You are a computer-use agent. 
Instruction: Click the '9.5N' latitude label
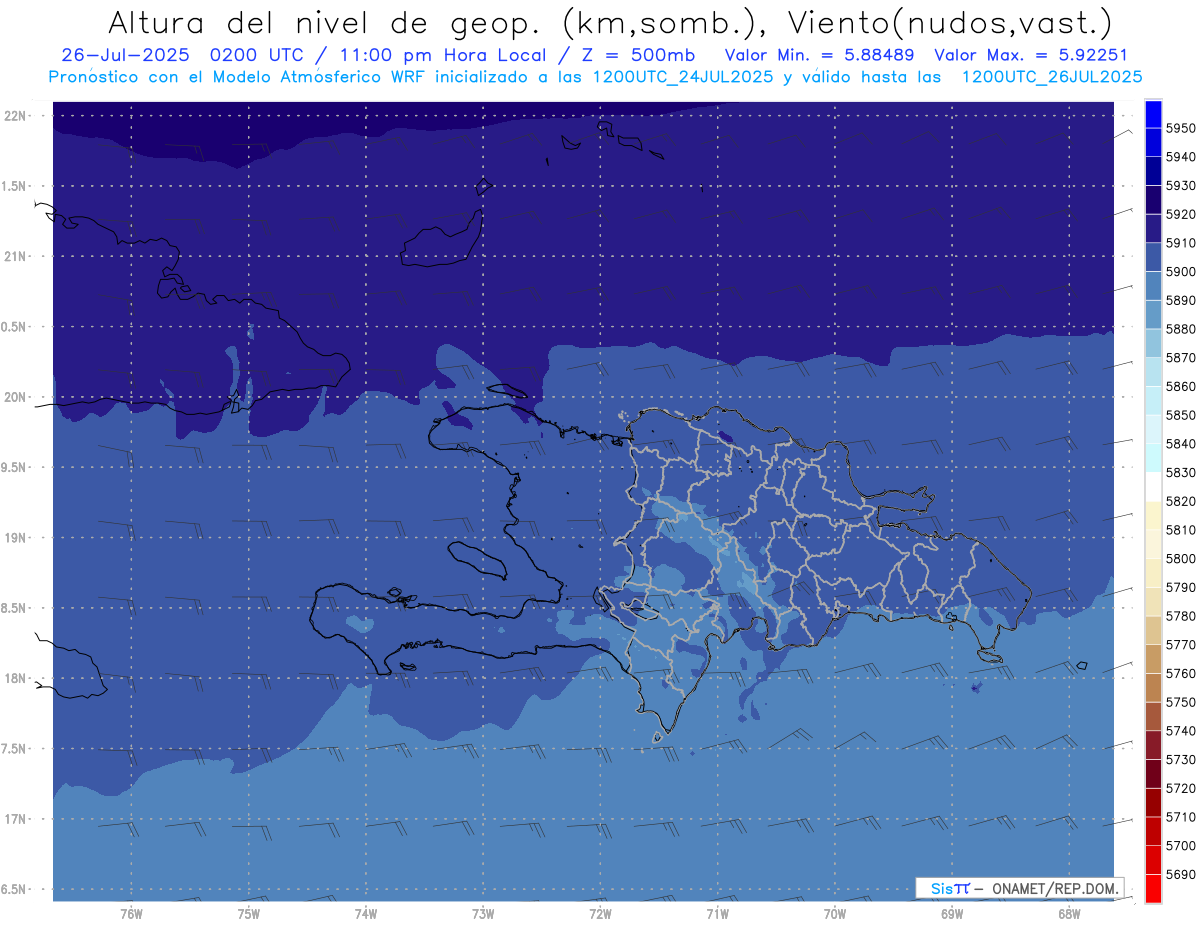coord(13,468)
